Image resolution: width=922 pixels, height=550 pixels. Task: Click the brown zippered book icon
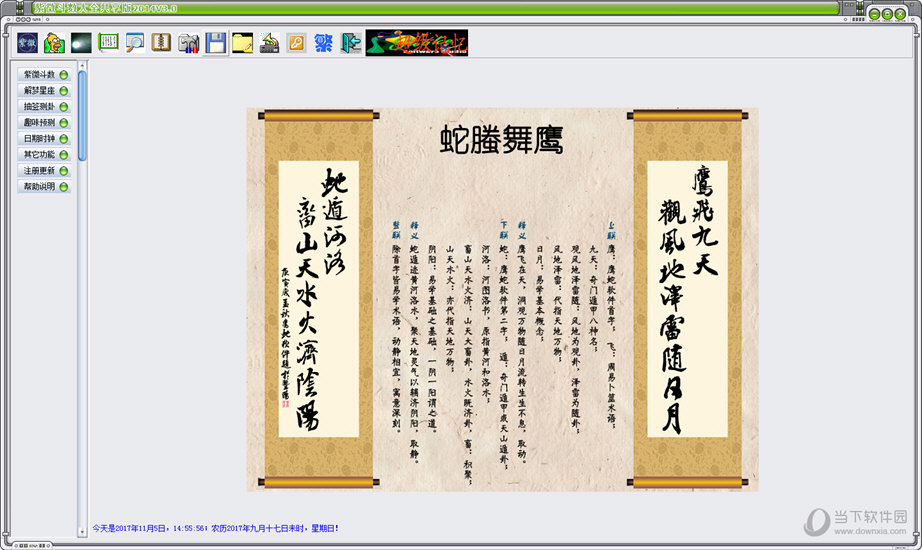click(161, 43)
